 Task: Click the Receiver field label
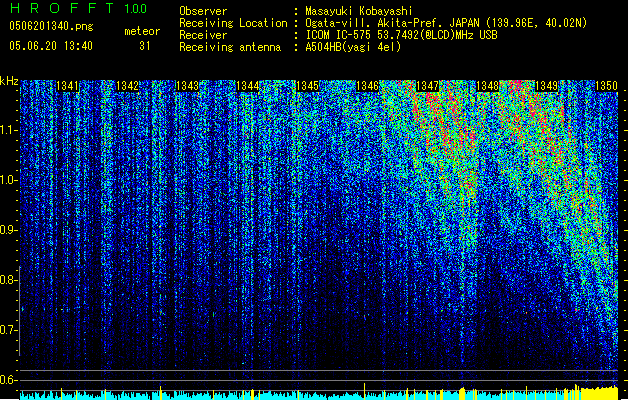(203, 35)
